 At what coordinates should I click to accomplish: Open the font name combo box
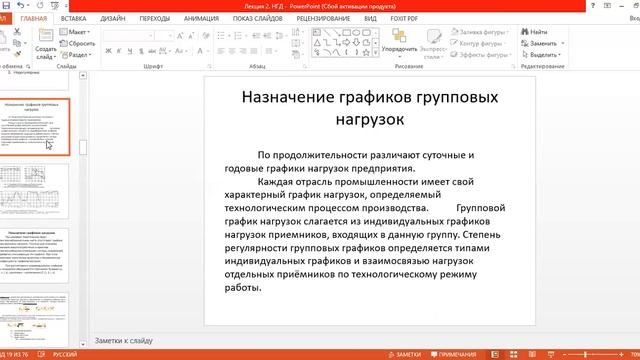click(128, 36)
